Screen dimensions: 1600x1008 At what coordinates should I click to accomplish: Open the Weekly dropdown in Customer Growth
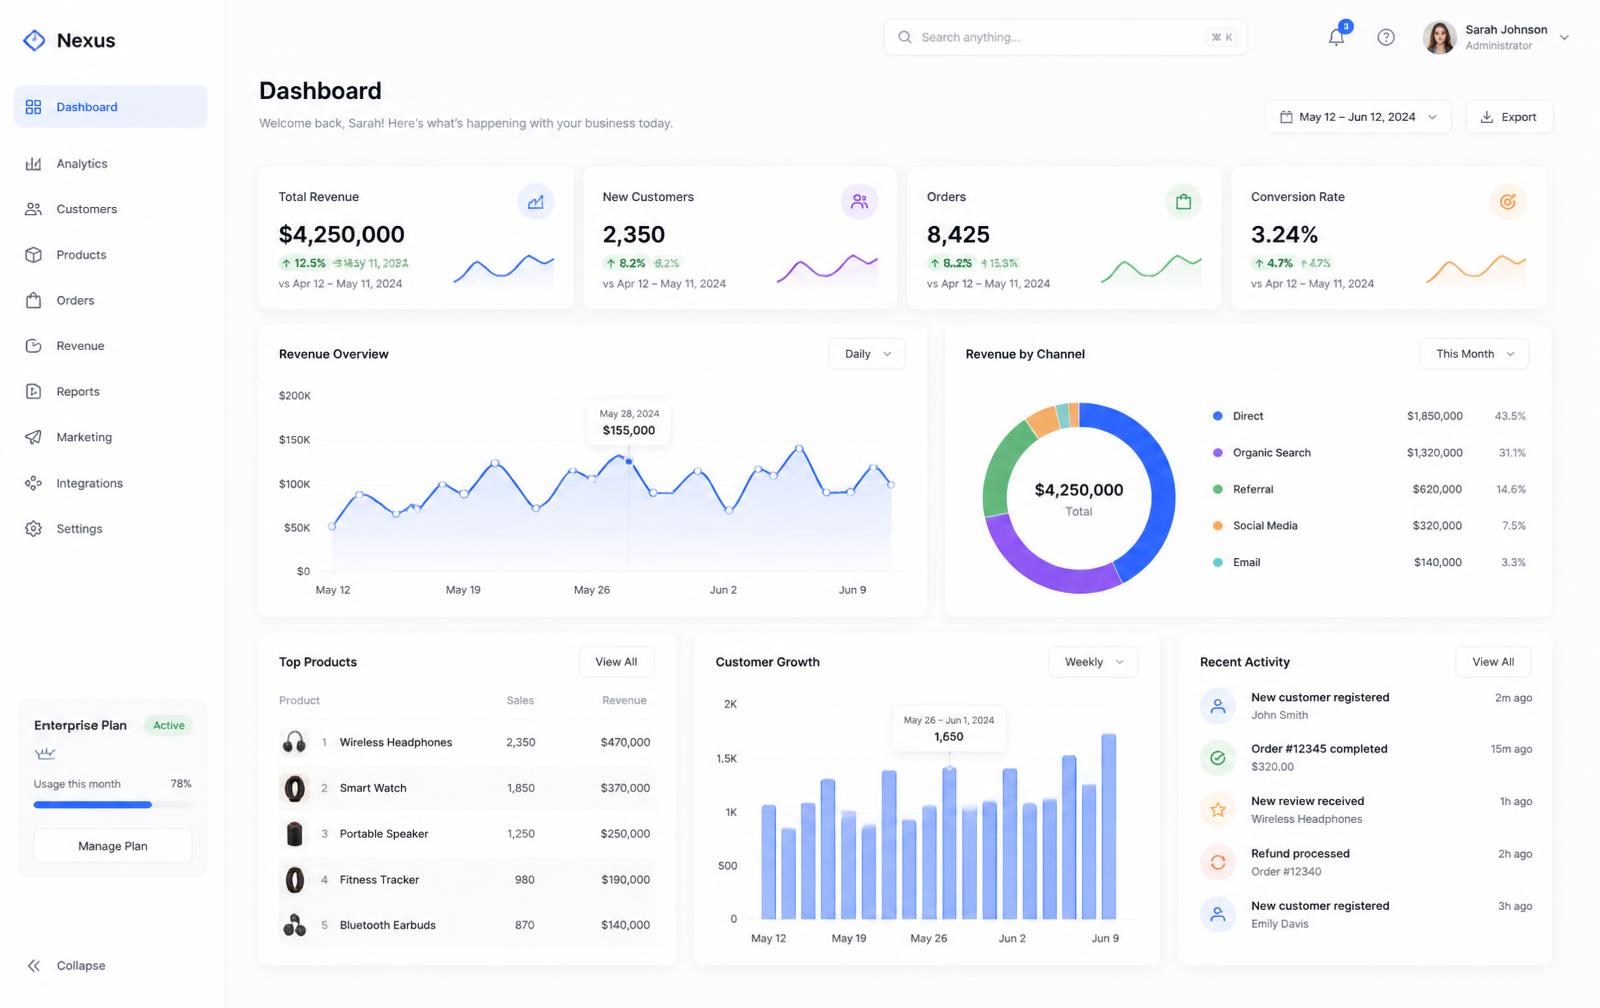[1093, 662]
